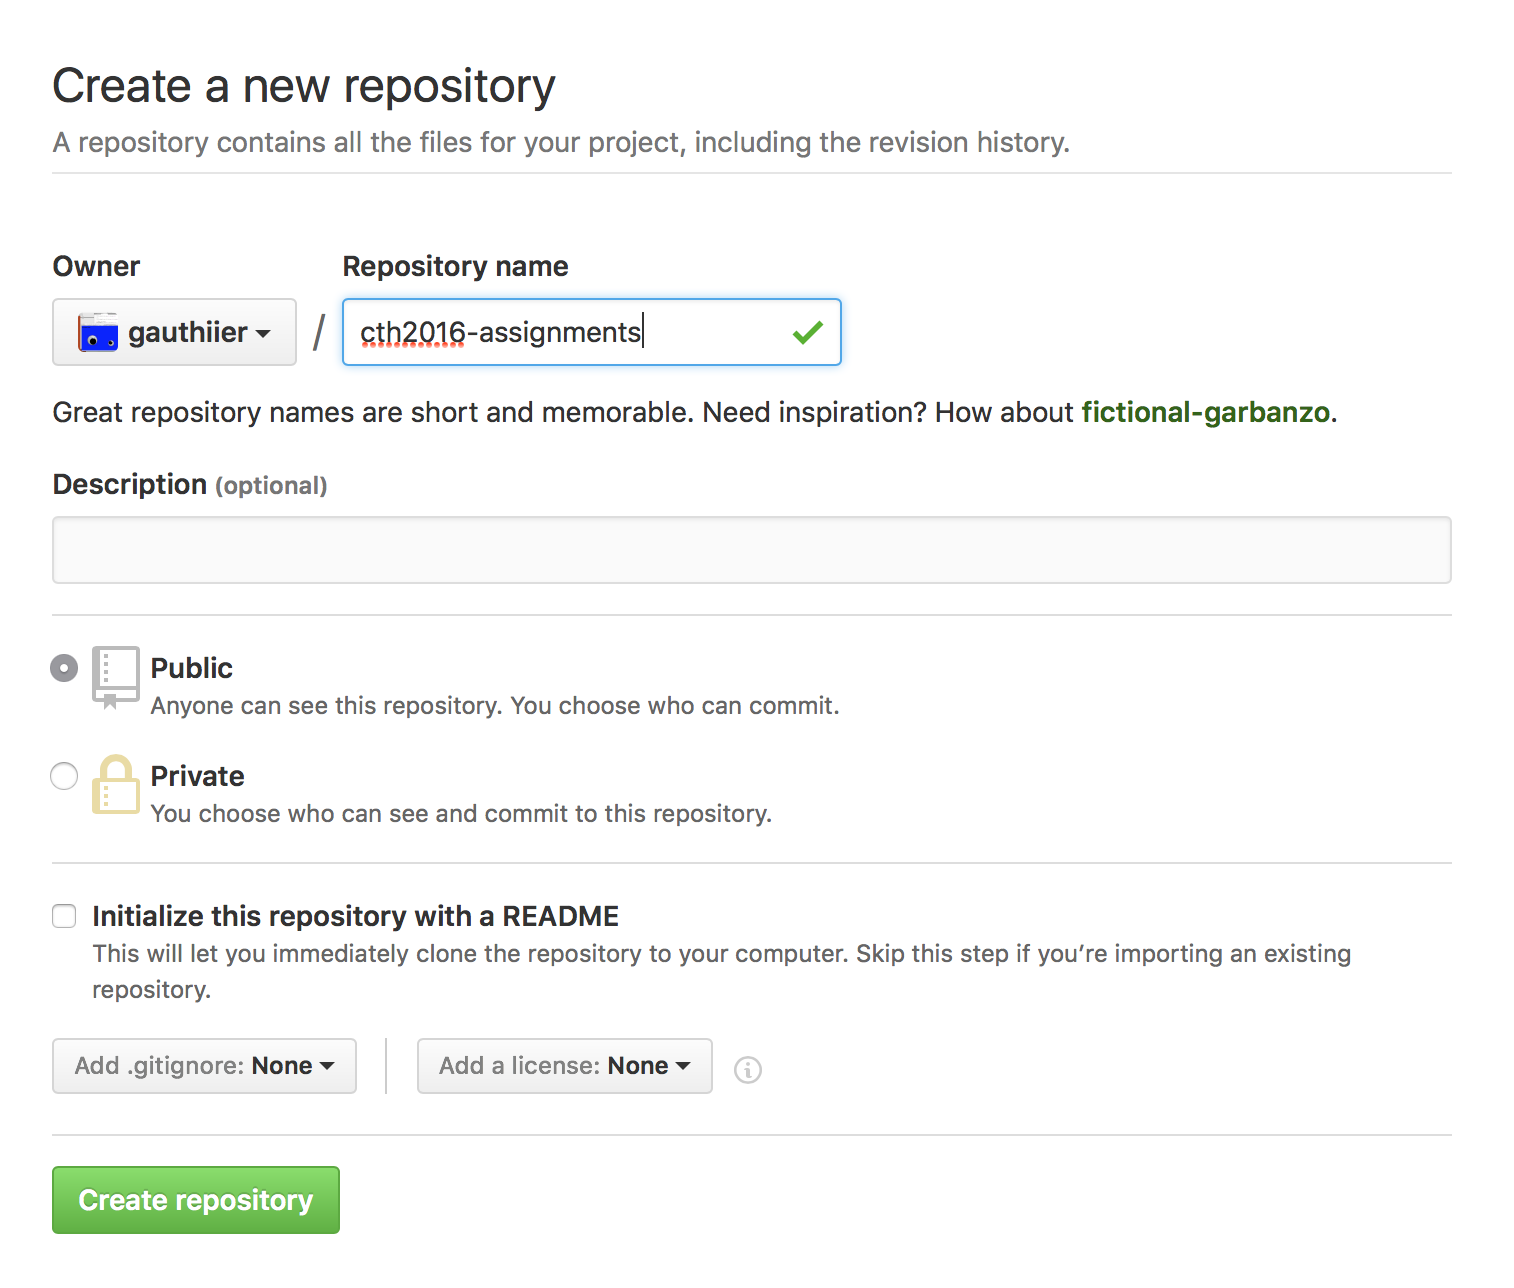Click the Public repository book icon
This screenshot has height=1288, width=1514.
(115, 677)
